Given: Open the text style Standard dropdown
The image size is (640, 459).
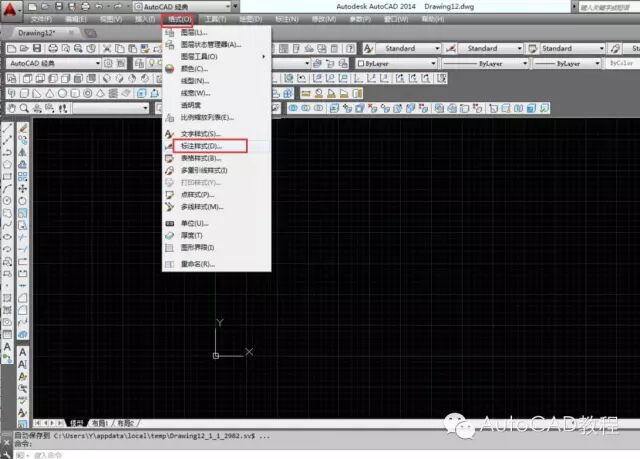Looking at the screenshot, I should 408,49.
